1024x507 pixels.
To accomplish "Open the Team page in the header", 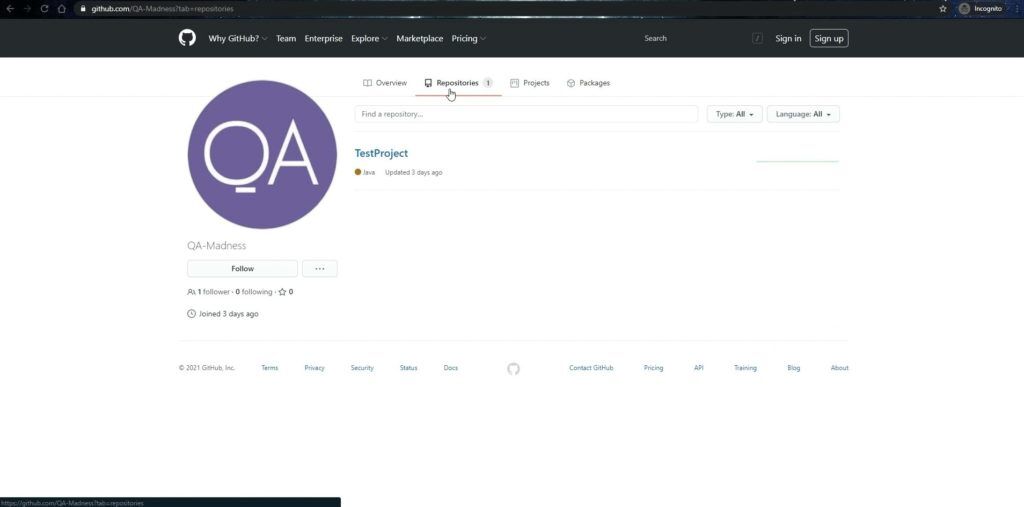I will (285, 39).
